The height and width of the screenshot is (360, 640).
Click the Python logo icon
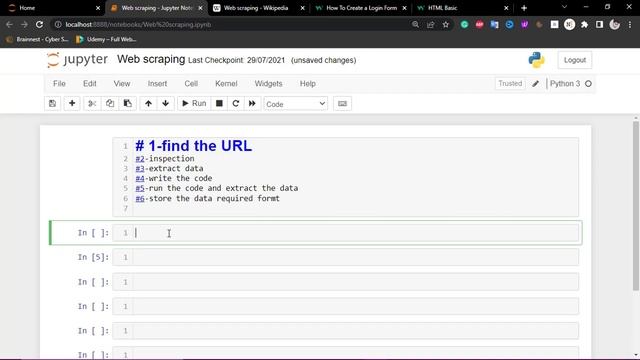point(536,60)
